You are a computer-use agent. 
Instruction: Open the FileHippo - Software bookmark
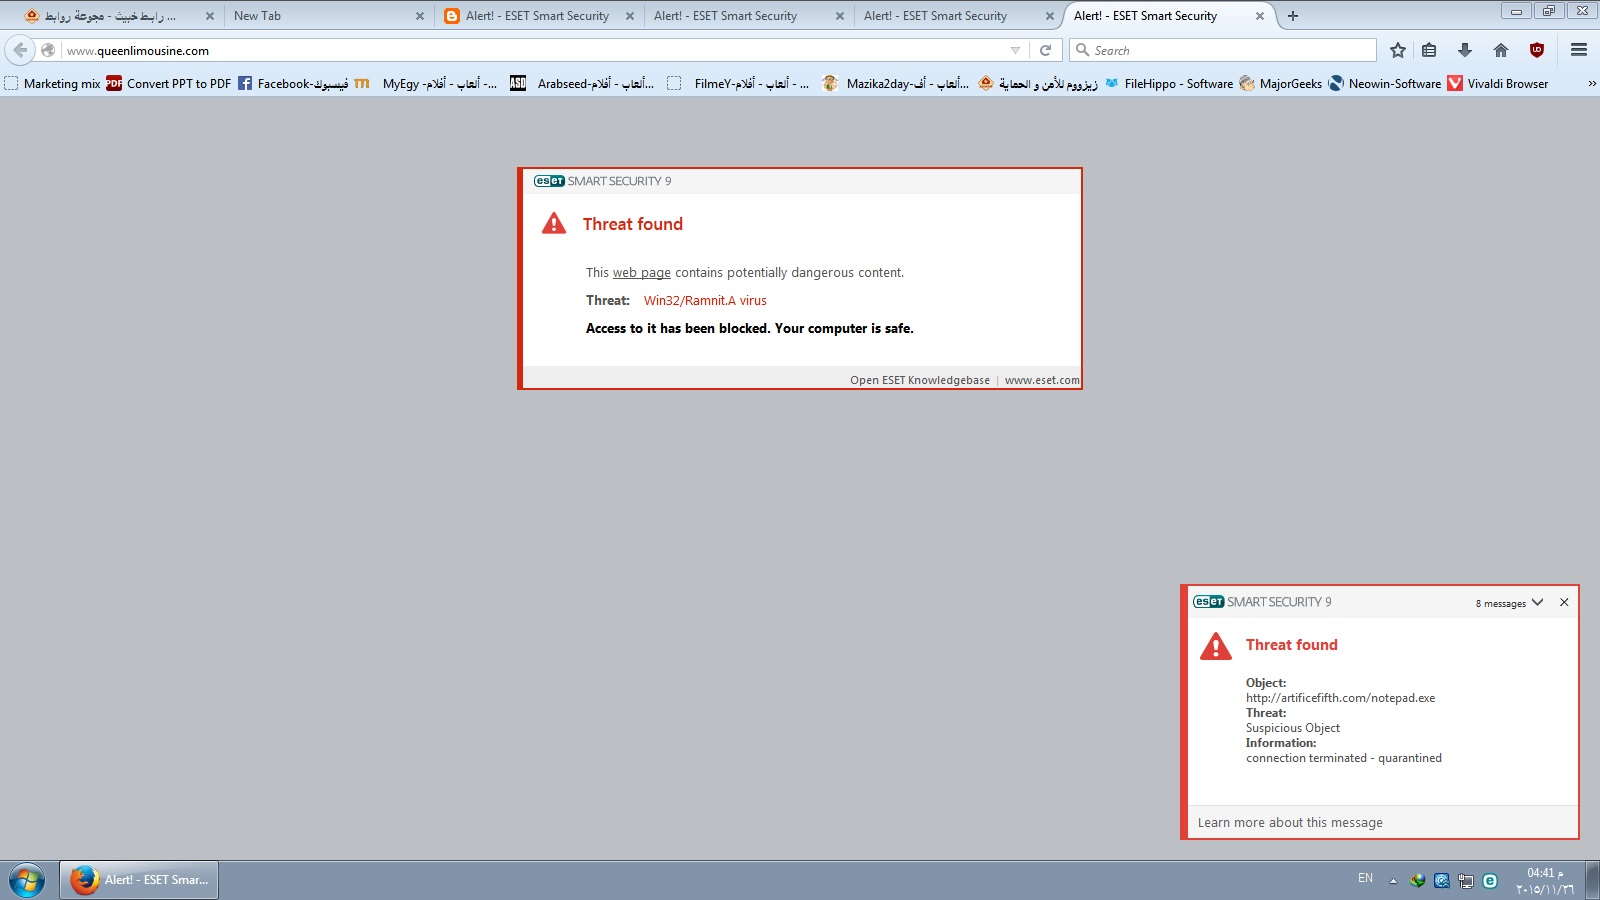(x=1168, y=84)
